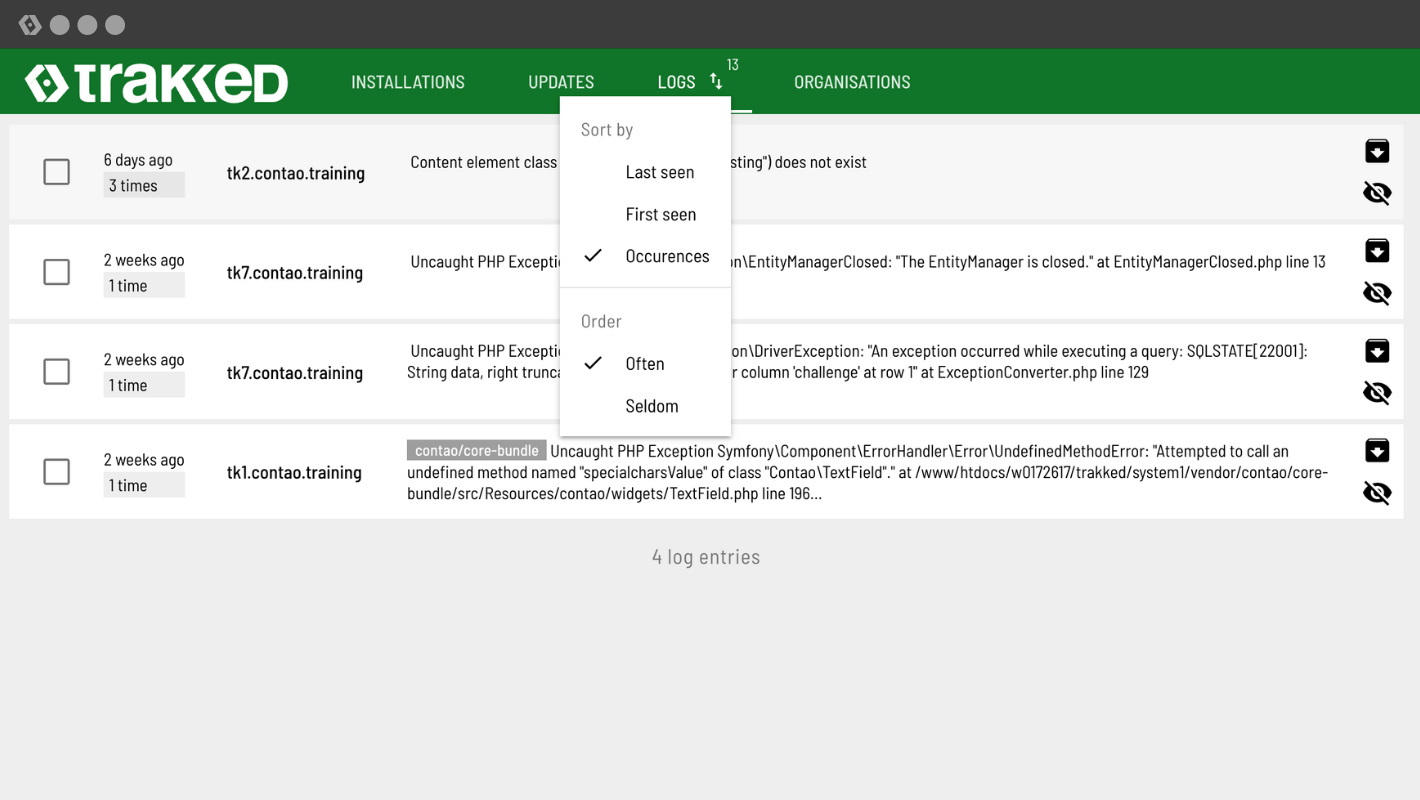Archive the EntityManagerClosed log entry

pos(1377,250)
